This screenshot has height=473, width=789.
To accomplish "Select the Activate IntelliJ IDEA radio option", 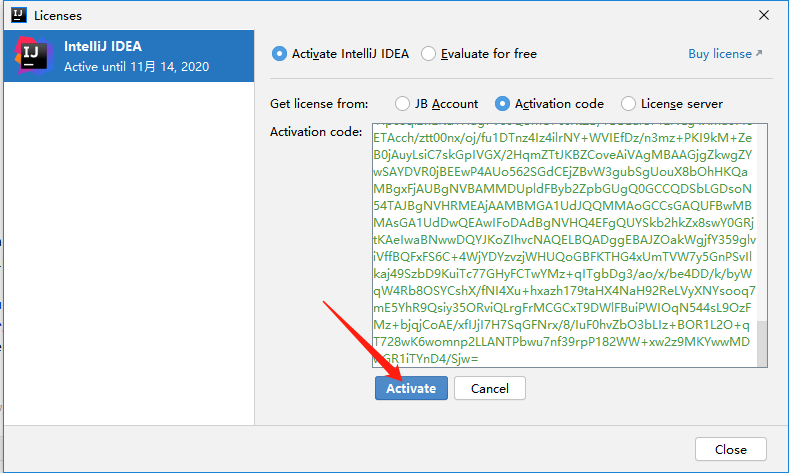I will [x=340, y=54].
